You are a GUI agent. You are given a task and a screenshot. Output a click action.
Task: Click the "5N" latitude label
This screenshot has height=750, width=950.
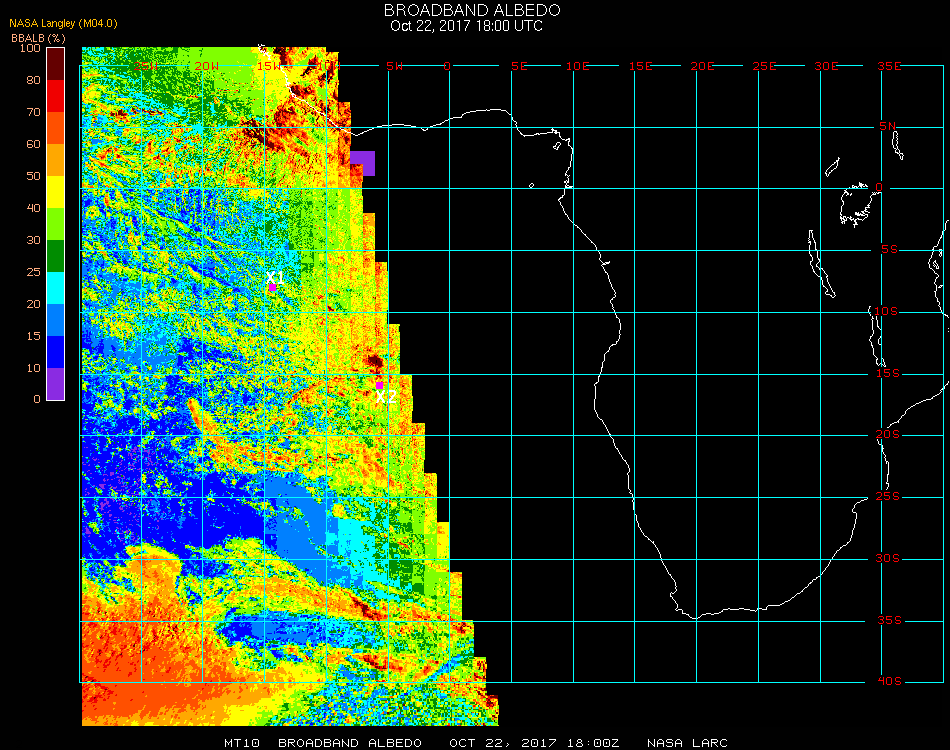point(888,126)
